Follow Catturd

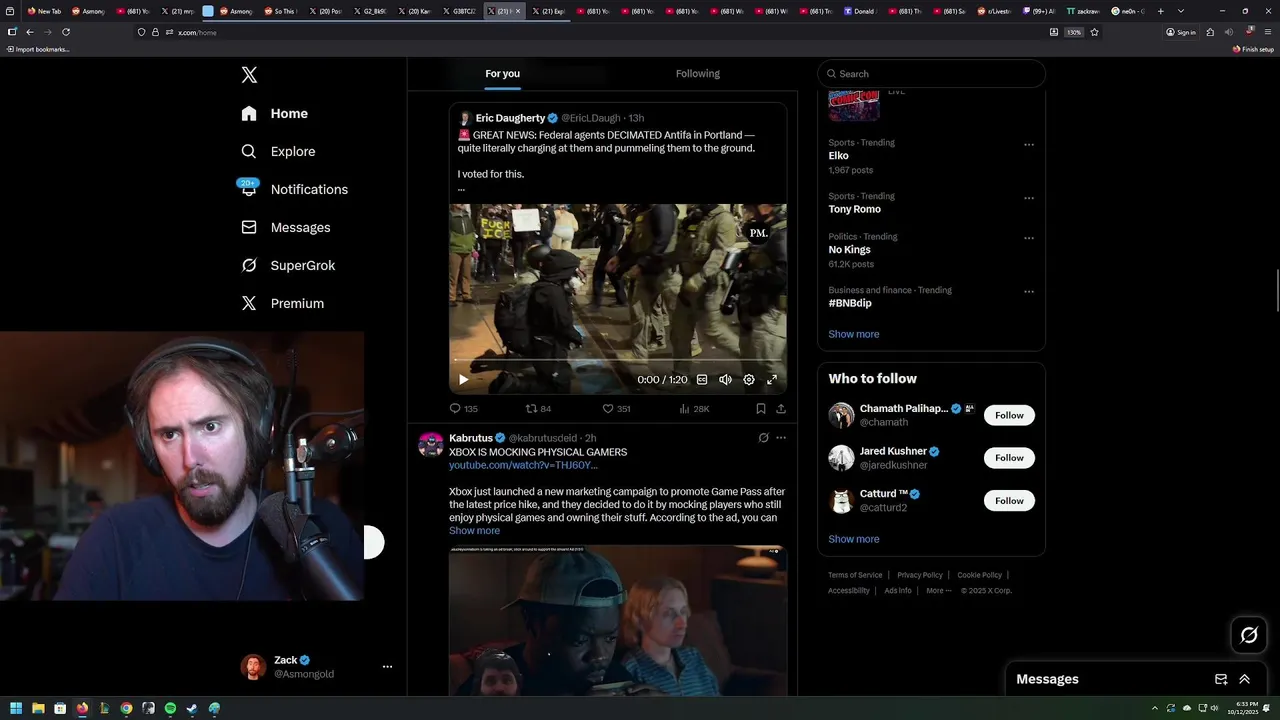tap(1009, 501)
